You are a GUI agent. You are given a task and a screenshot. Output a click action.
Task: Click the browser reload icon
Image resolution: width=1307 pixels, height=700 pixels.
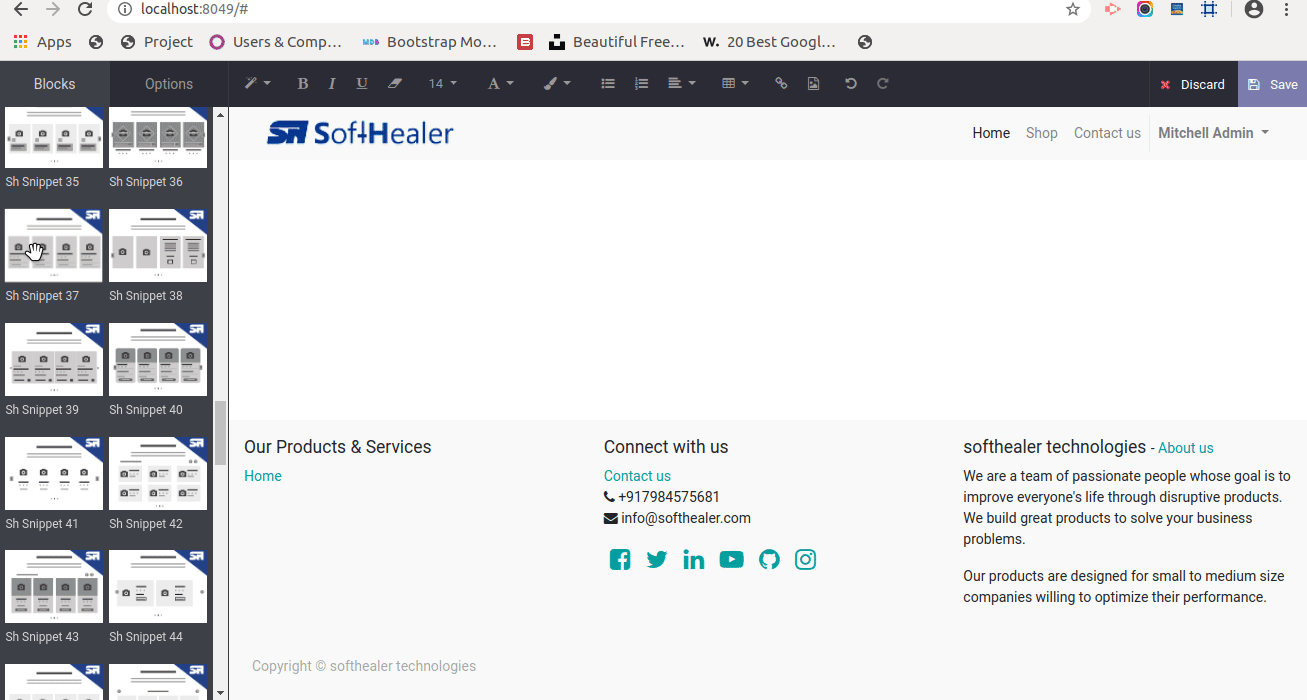click(x=85, y=9)
